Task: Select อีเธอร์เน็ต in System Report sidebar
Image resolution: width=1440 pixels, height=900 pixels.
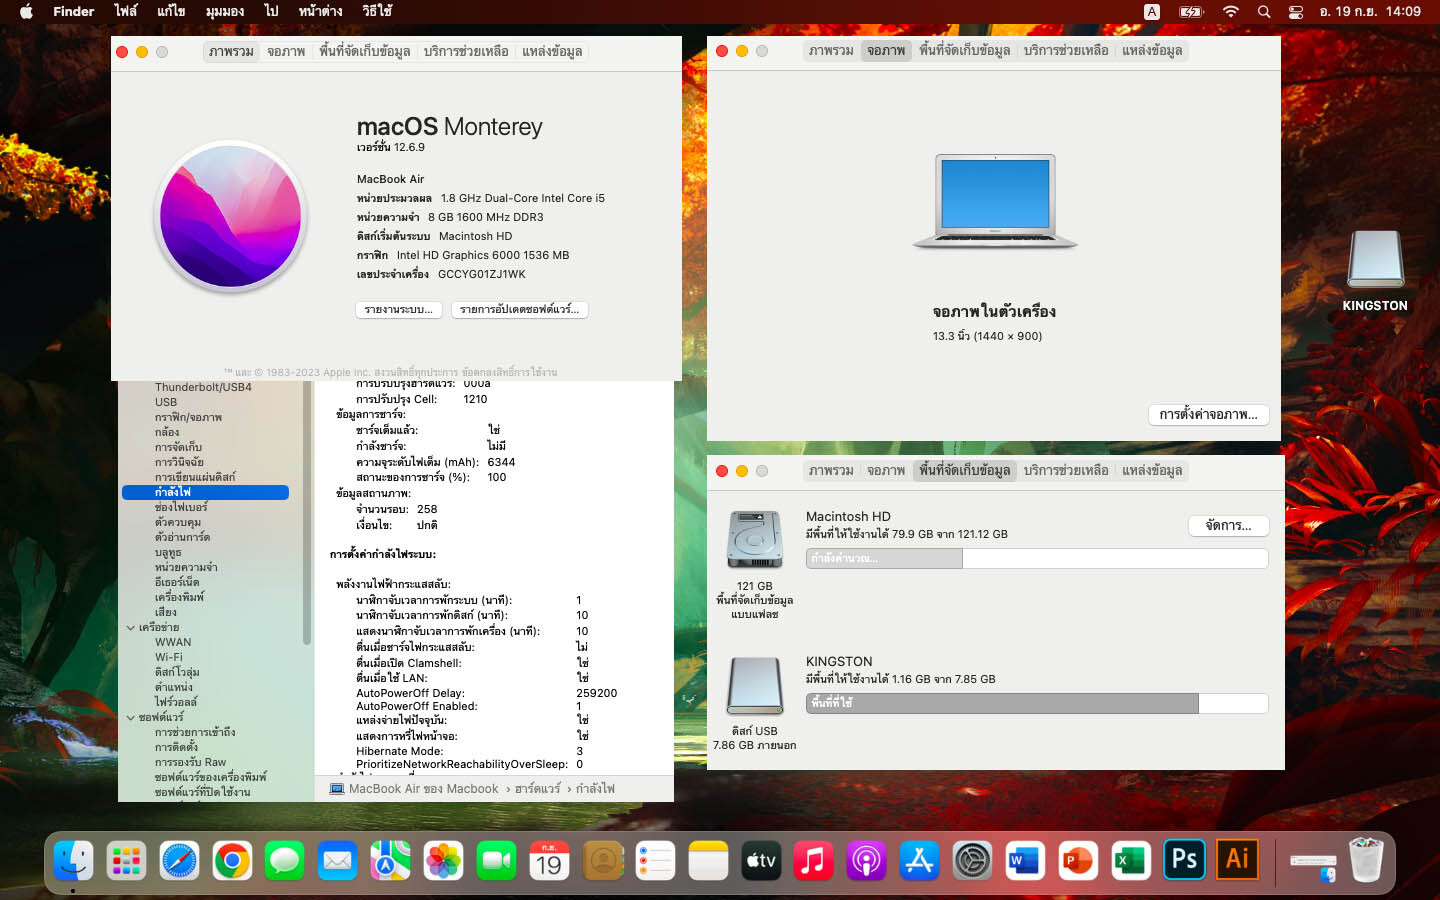Action: coord(177,582)
